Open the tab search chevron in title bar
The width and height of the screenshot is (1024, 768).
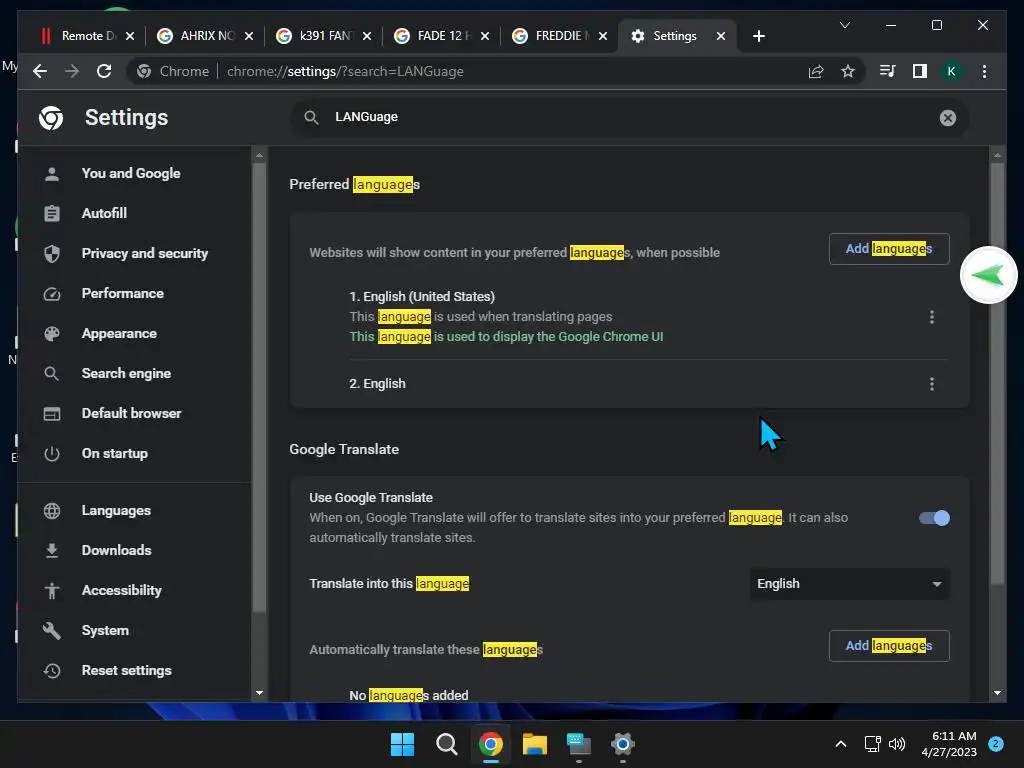[844, 25]
